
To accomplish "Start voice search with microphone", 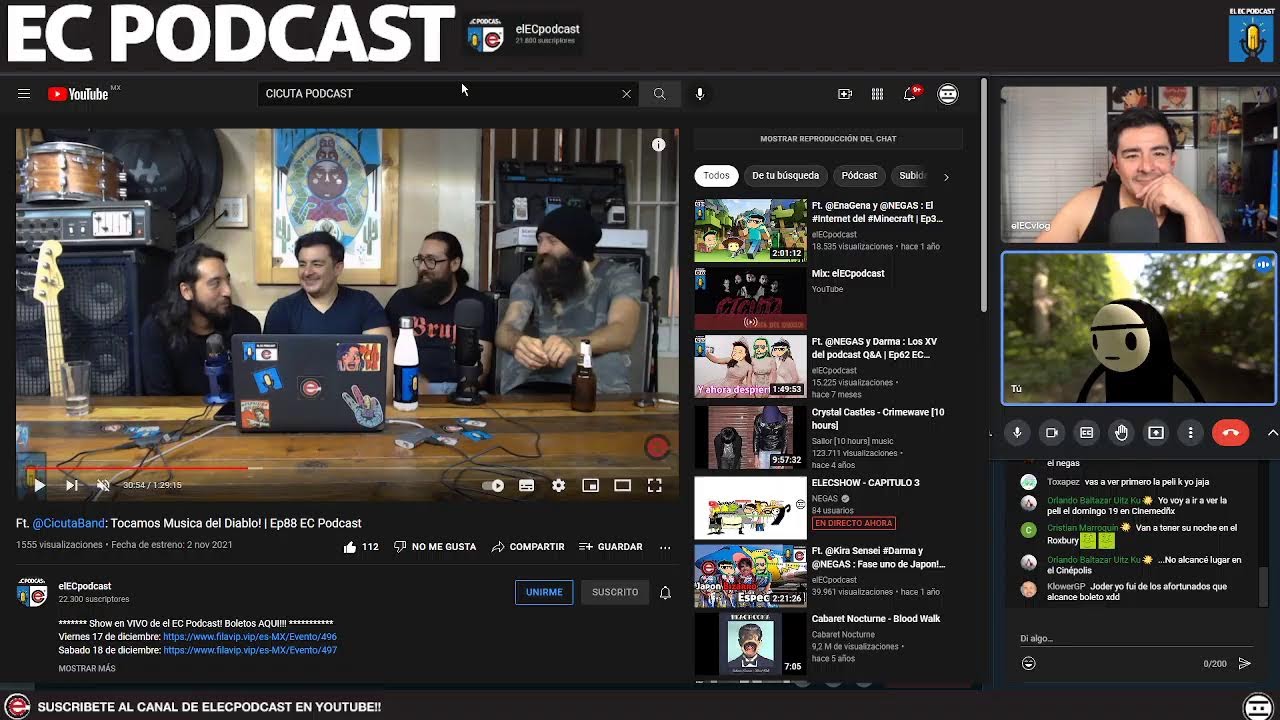I will click(700, 94).
